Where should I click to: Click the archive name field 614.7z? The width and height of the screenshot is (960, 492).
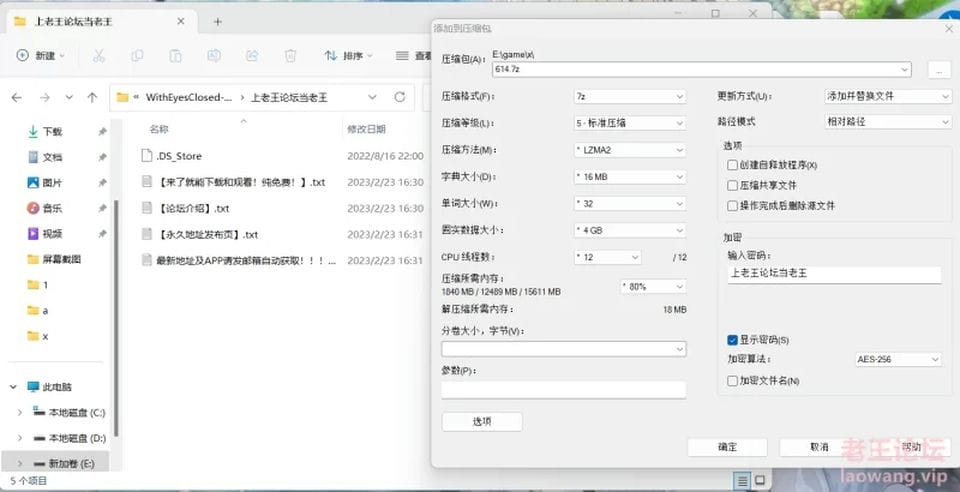click(x=702, y=69)
